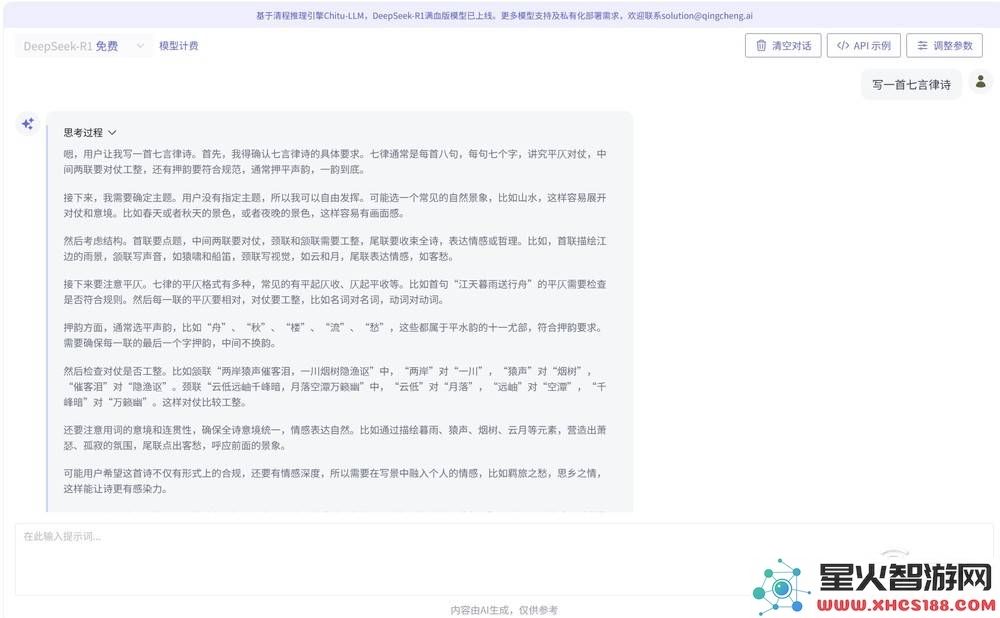Screen dimensions: 1000x618
Task: Open the DeepSeek-R1 model selector dropdown
Action: (x=84, y=46)
